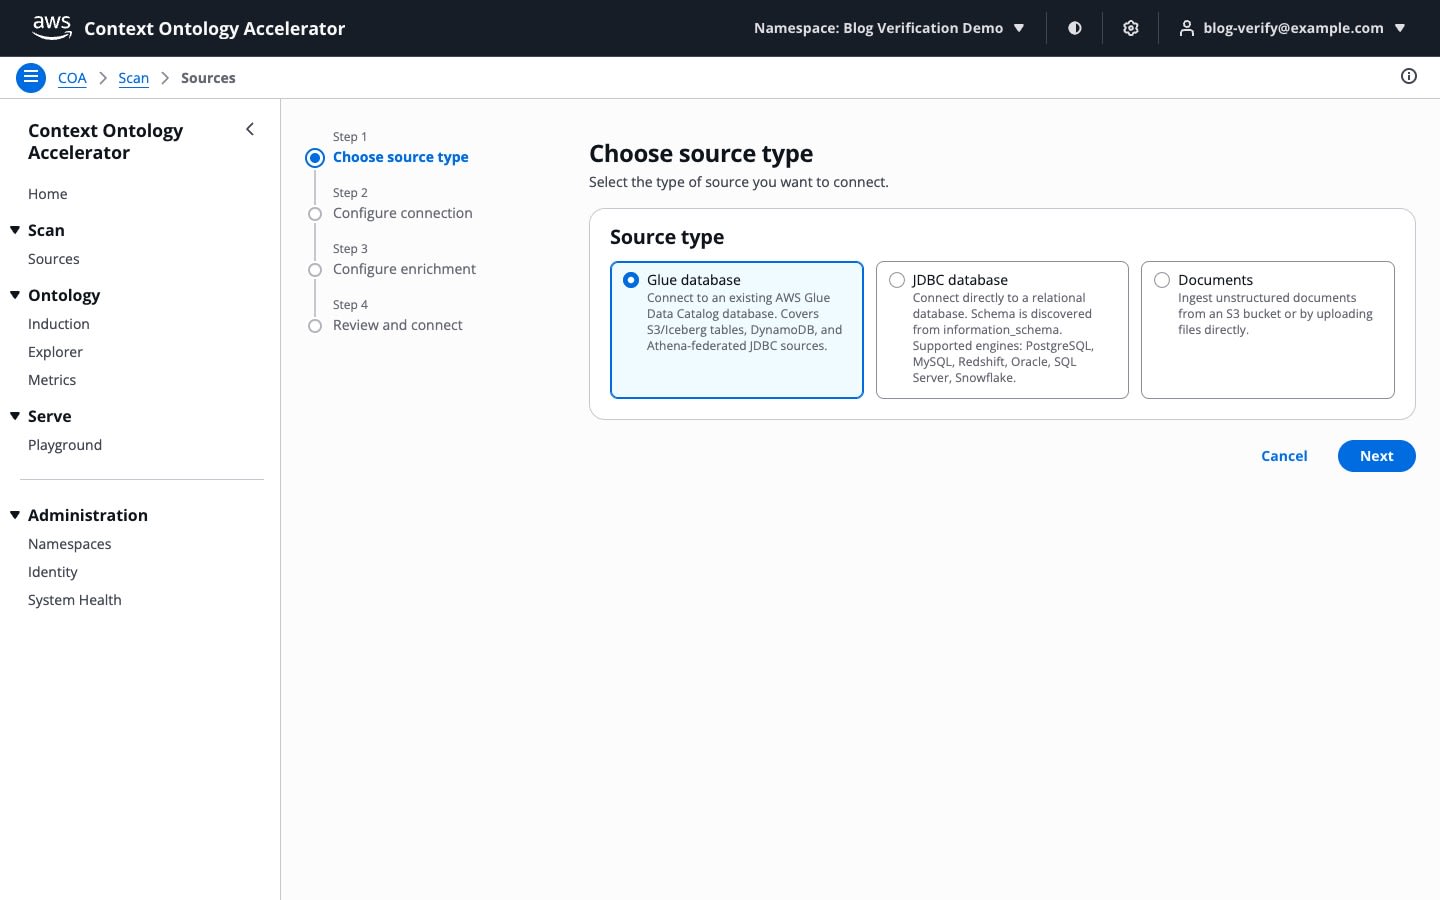The height and width of the screenshot is (900, 1440).
Task: Select the JDBC database radio button
Action: (897, 280)
